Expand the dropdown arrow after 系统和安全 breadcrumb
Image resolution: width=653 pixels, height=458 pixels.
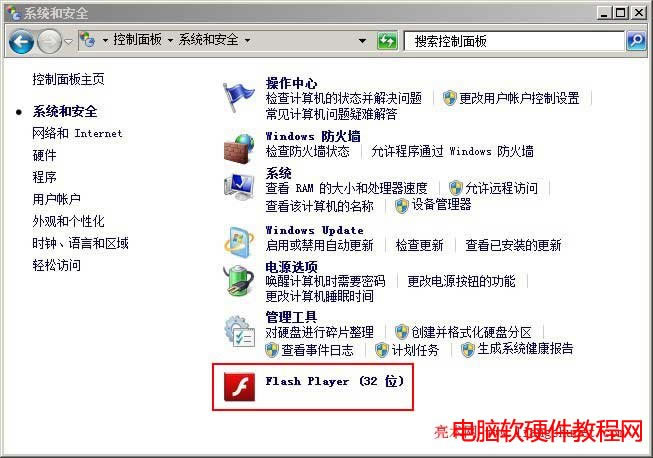click(x=247, y=40)
